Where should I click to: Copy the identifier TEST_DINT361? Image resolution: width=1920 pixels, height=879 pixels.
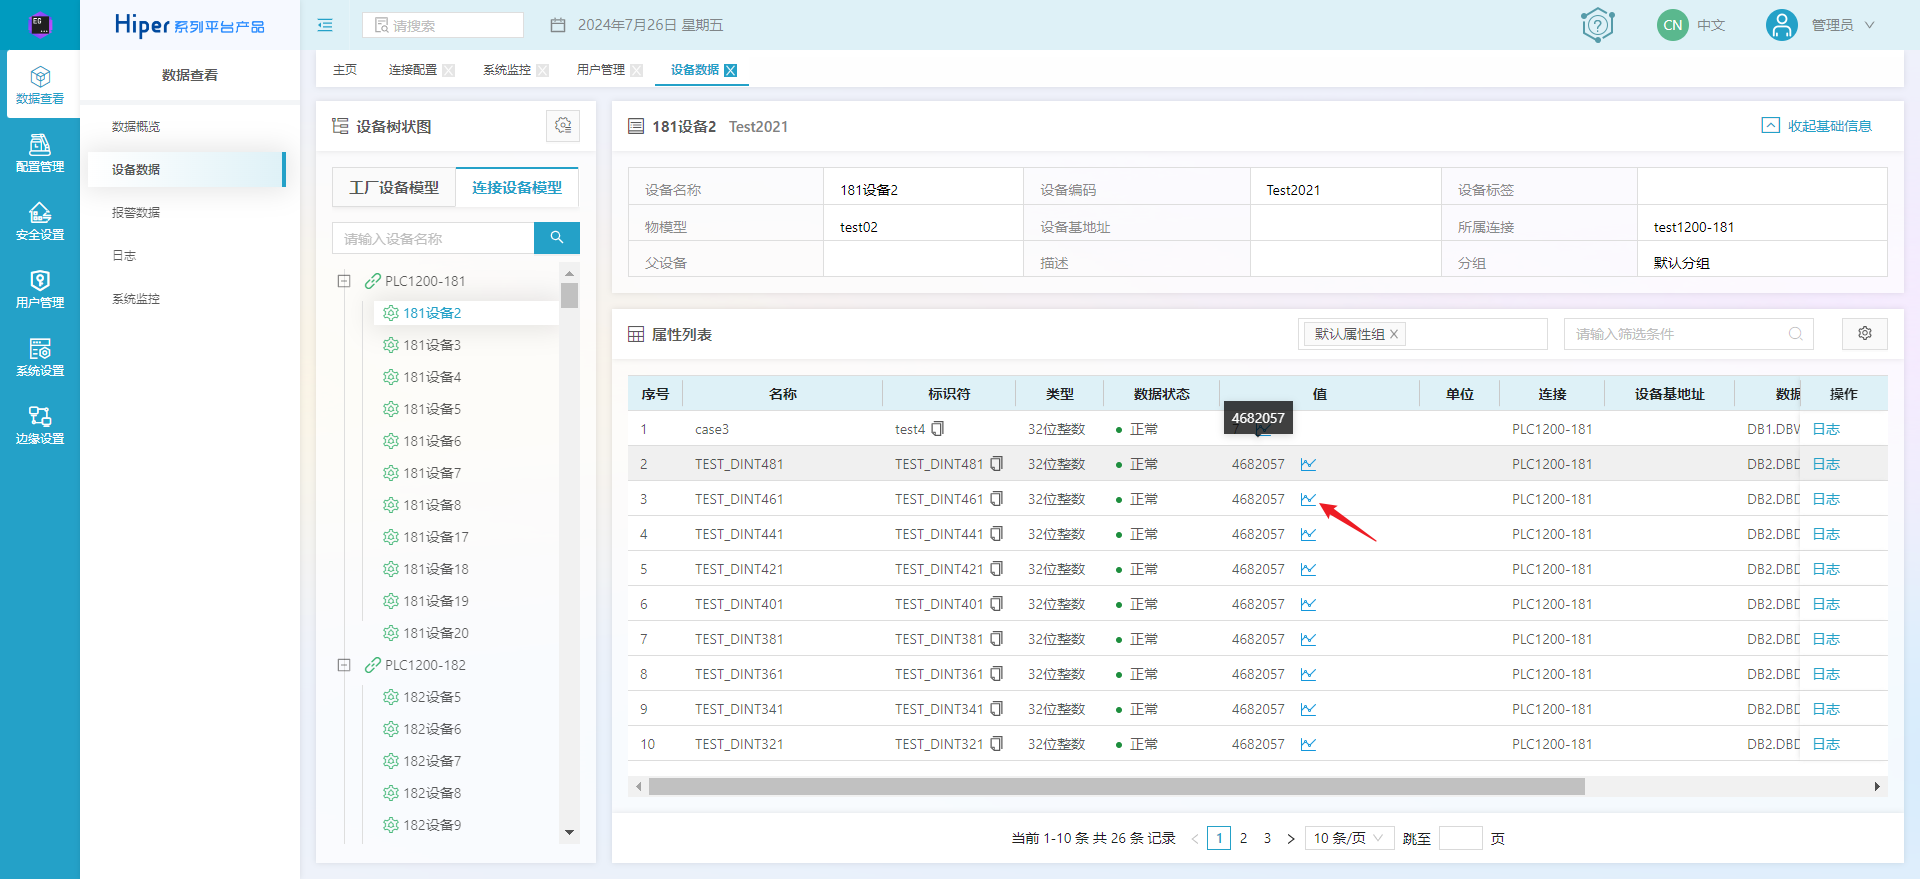point(997,674)
